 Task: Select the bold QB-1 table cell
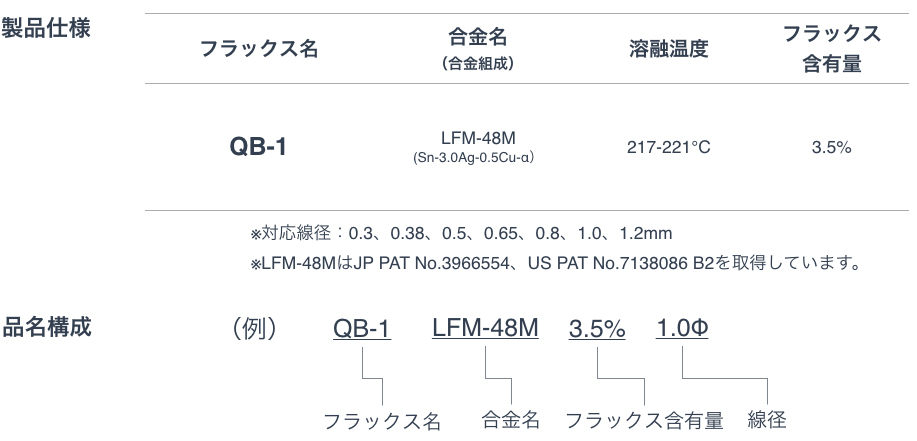pyautogui.click(x=258, y=146)
